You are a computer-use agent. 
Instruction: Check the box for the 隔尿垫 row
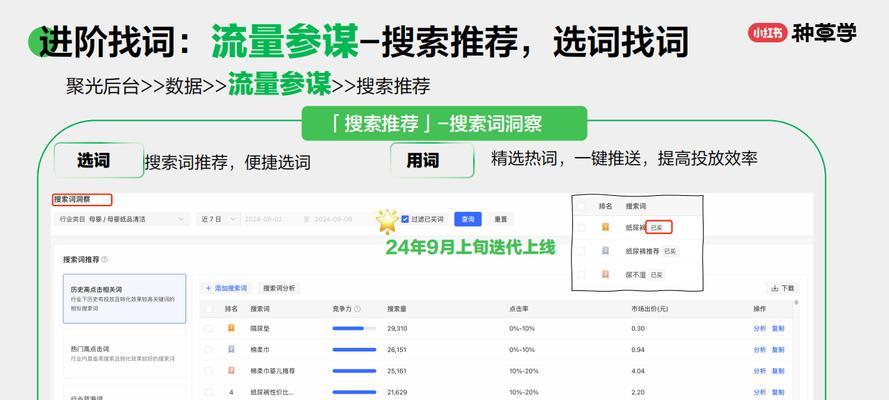pyautogui.click(x=209, y=329)
